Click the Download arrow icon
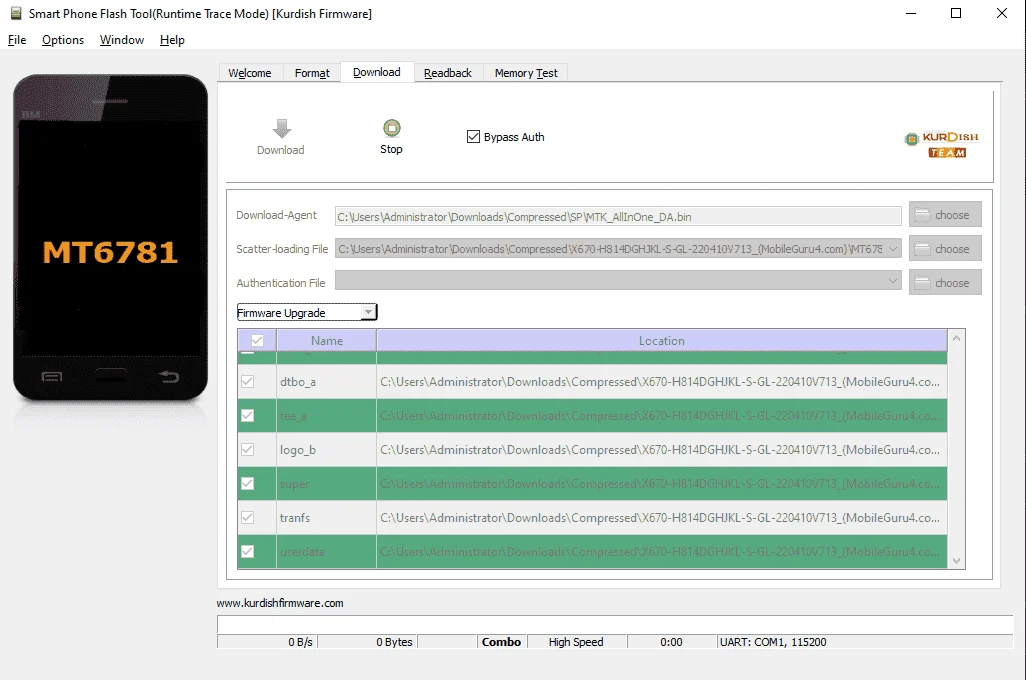1026x680 pixels. tap(281, 128)
